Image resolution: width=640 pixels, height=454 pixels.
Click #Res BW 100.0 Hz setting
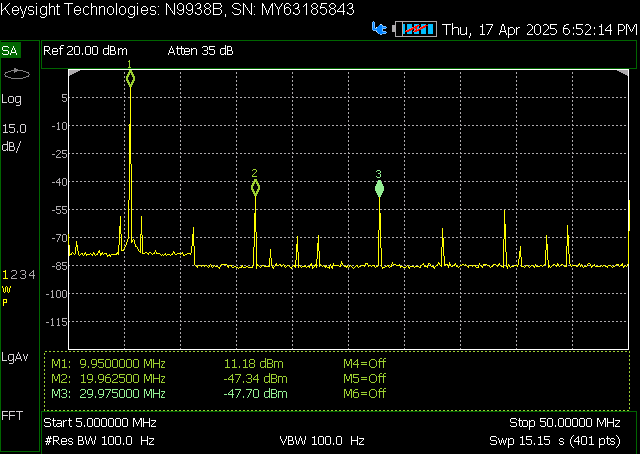99,441
